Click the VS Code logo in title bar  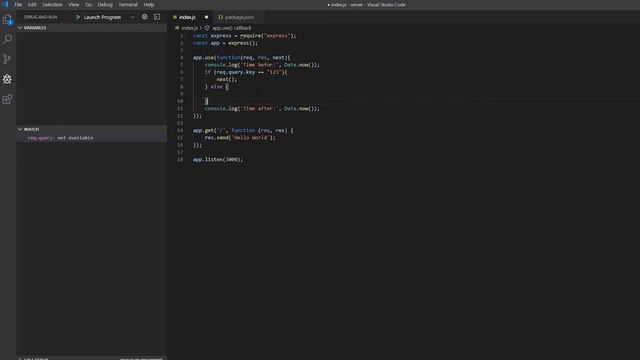(x=5, y=4)
